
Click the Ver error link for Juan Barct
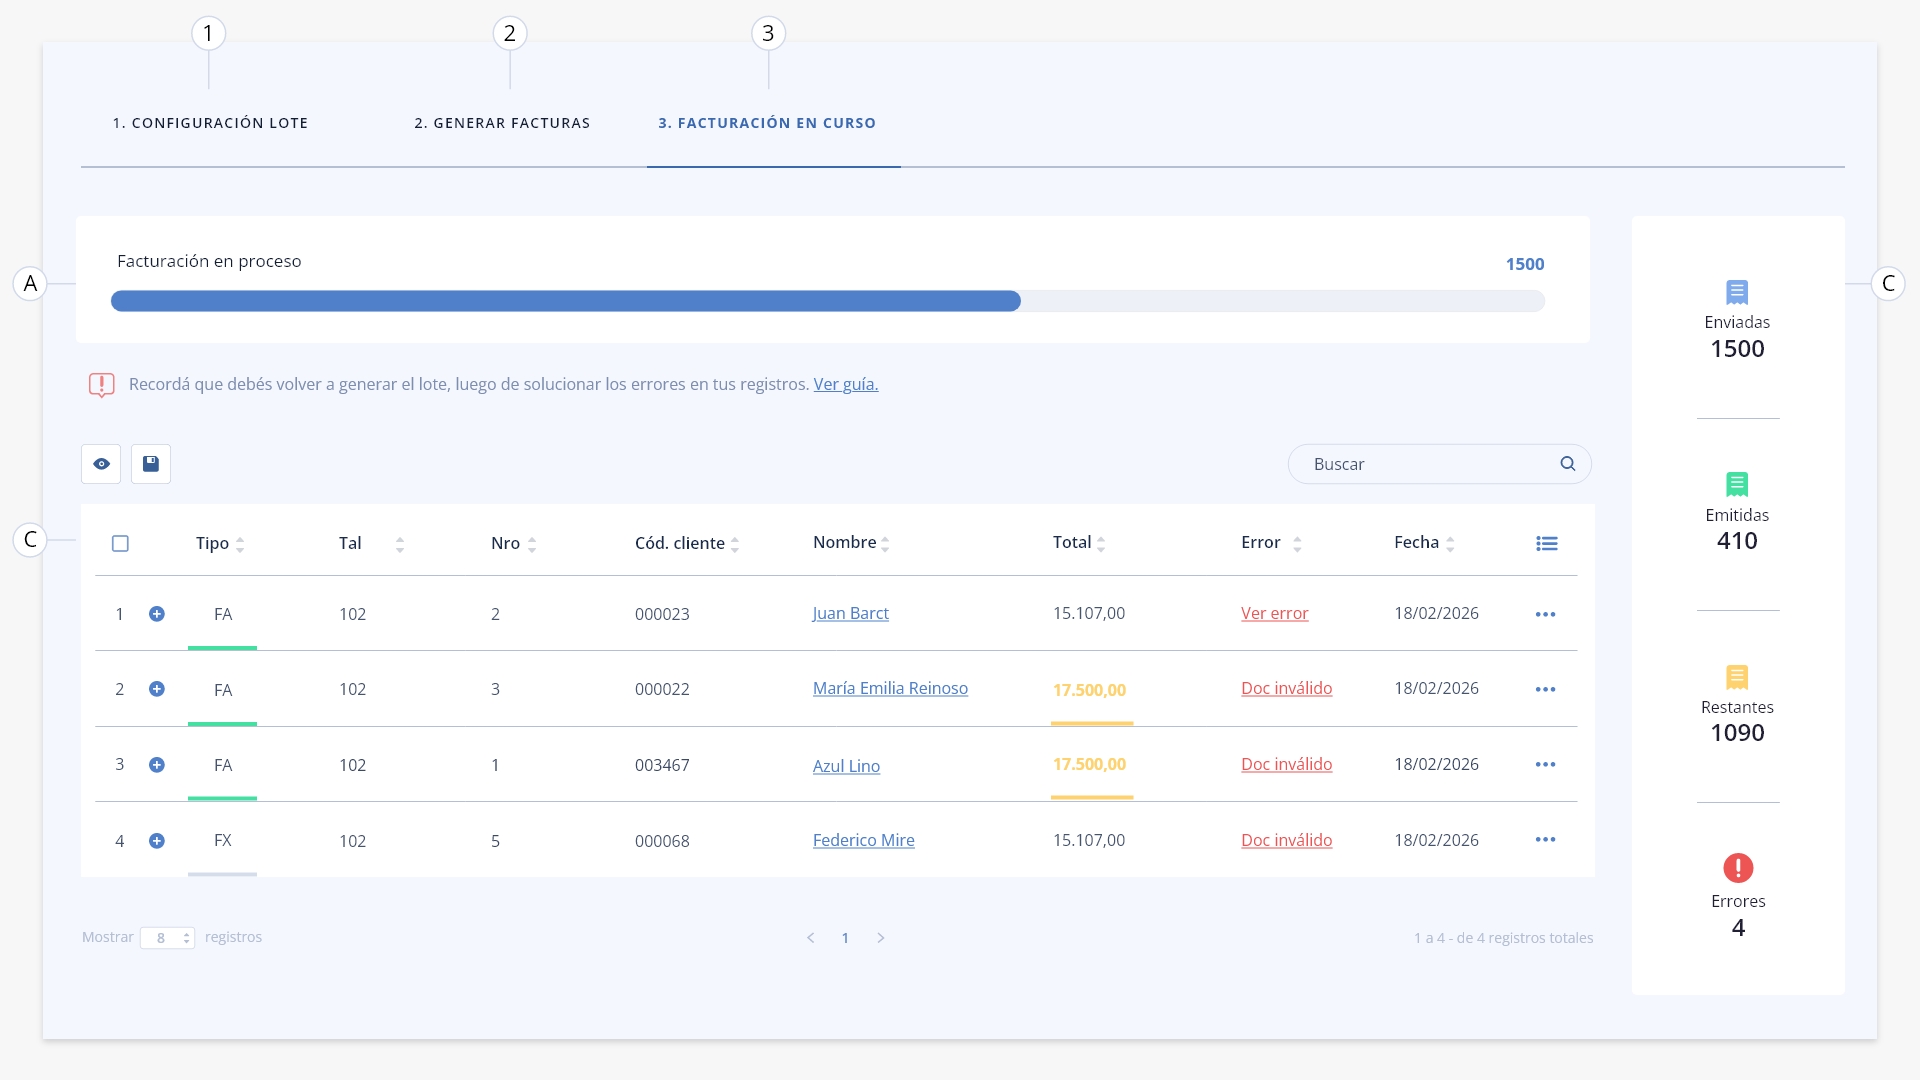(1275, 613)
